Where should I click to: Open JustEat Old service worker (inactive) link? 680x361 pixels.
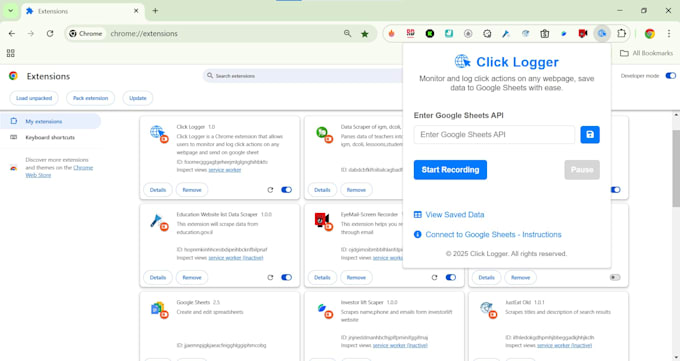(565, 345)
